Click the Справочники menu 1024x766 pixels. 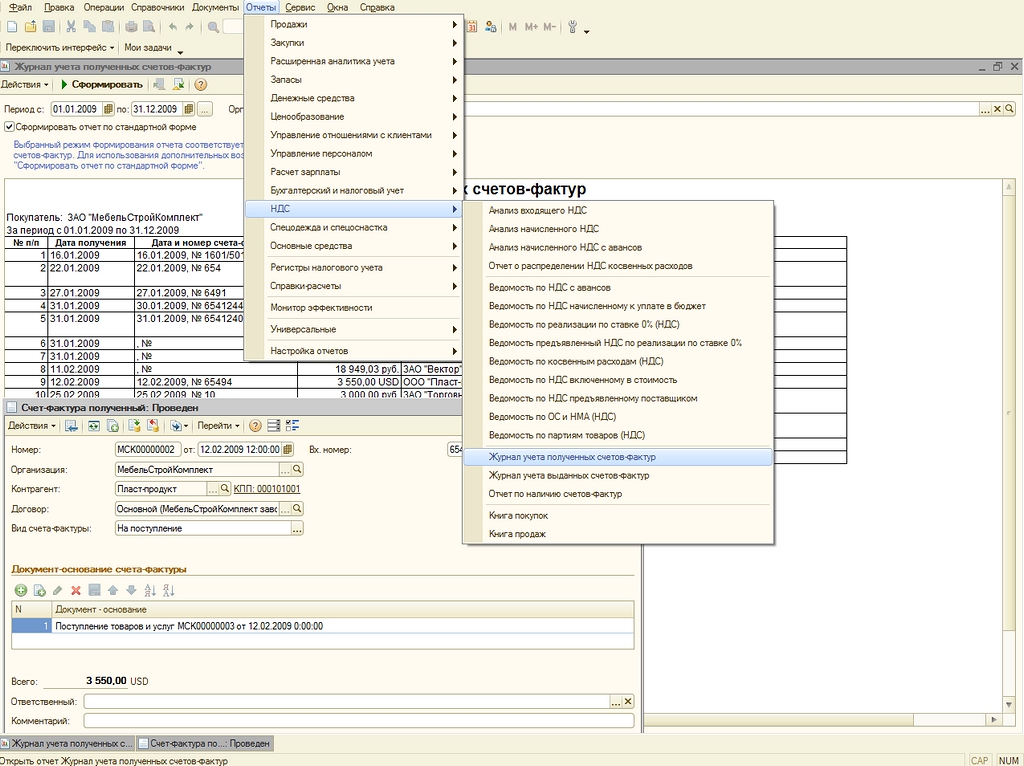(x=157, y=7)
